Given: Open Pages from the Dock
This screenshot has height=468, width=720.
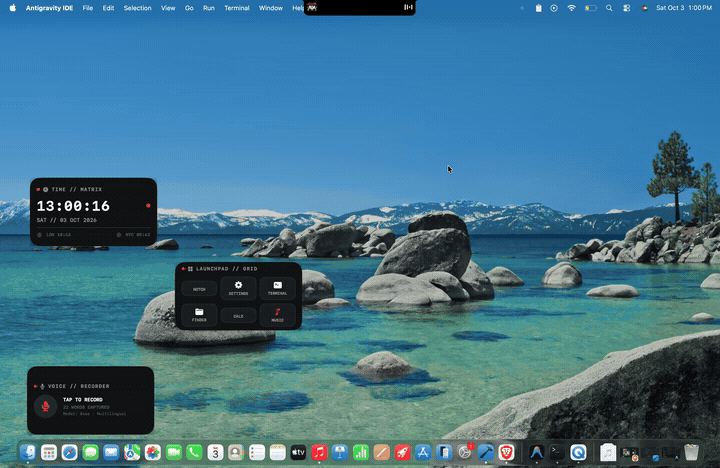Looking at the screenshot, I should point(382,452).
